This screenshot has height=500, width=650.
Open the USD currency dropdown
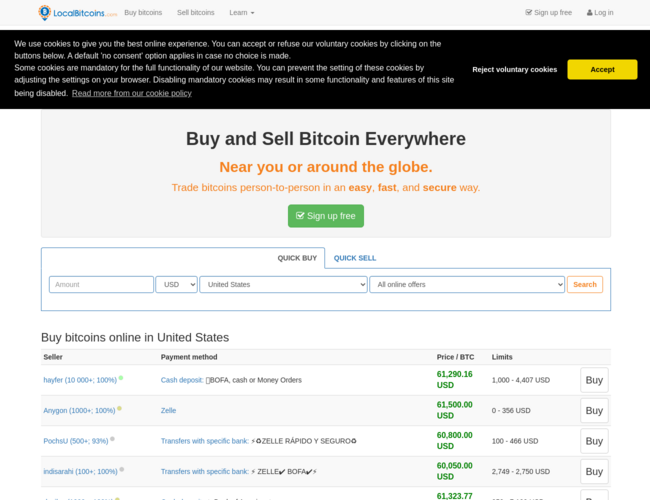tap(176, 284)
